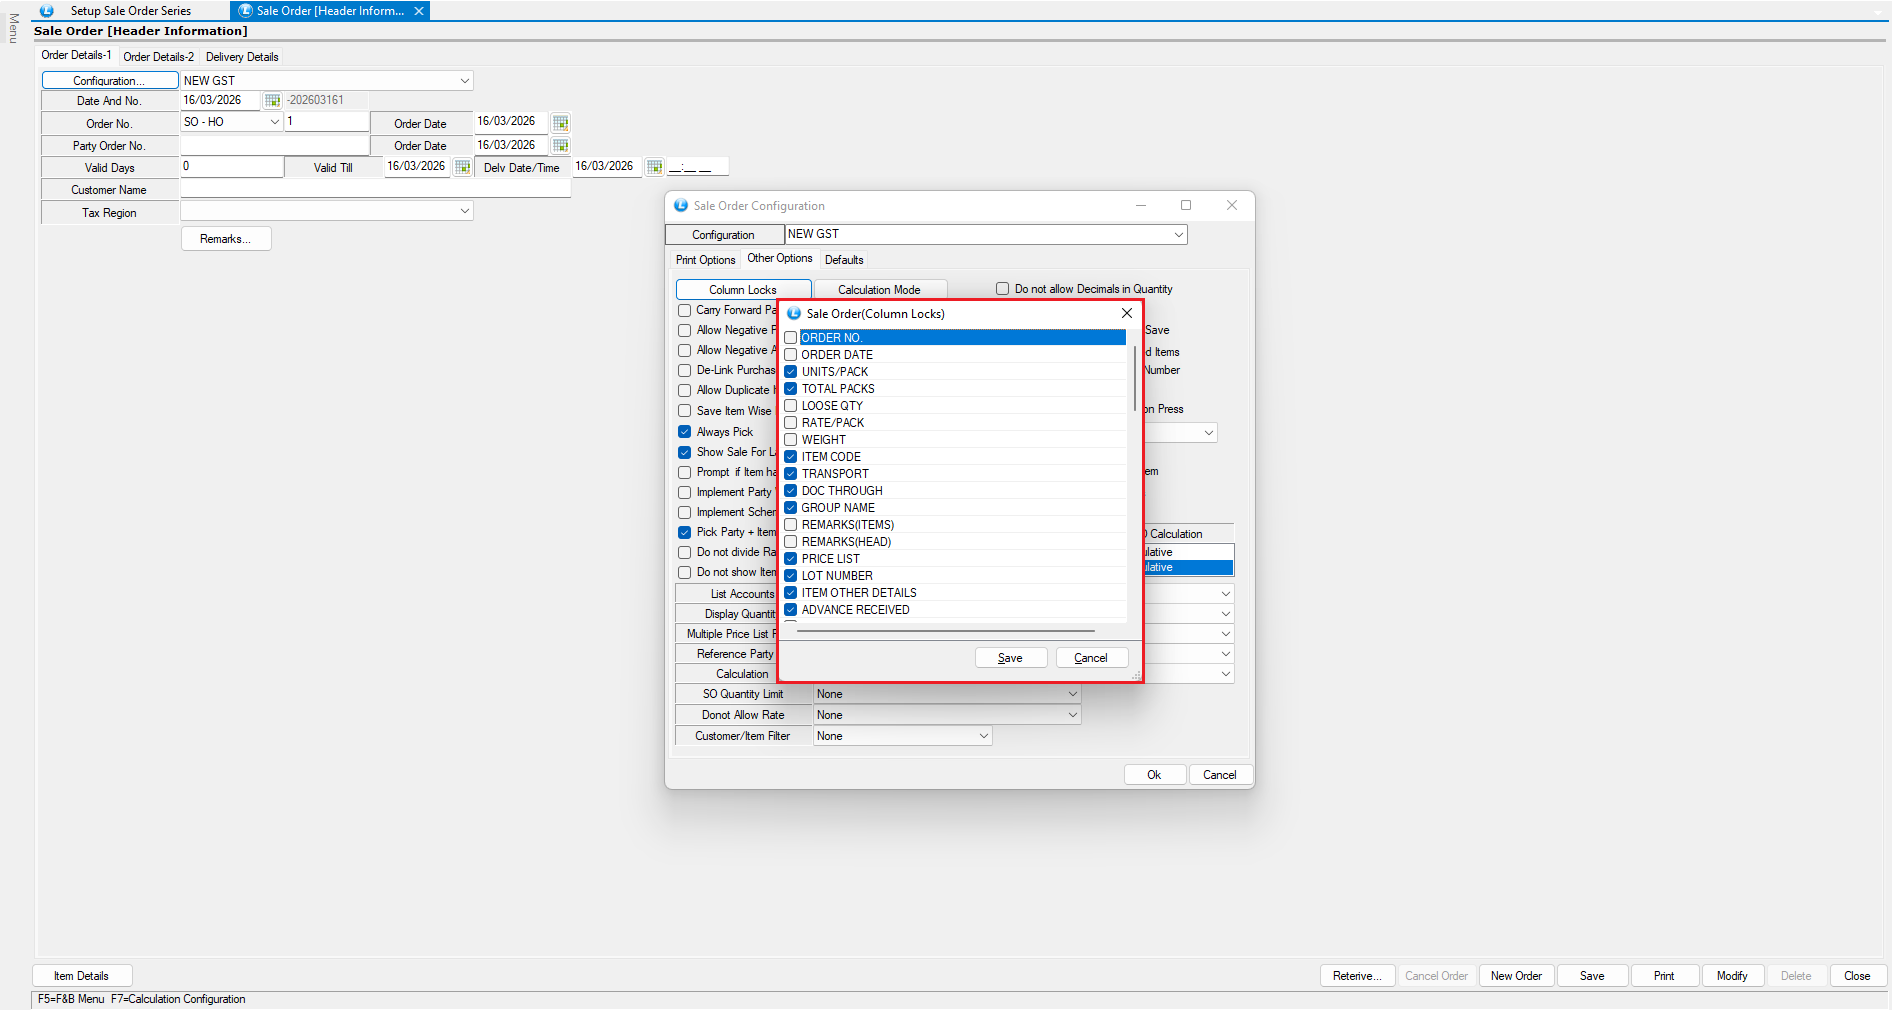Switch to the Delivery Details tab
The height and width of the screenshot is (1010, 1892).
click(242, 57)
